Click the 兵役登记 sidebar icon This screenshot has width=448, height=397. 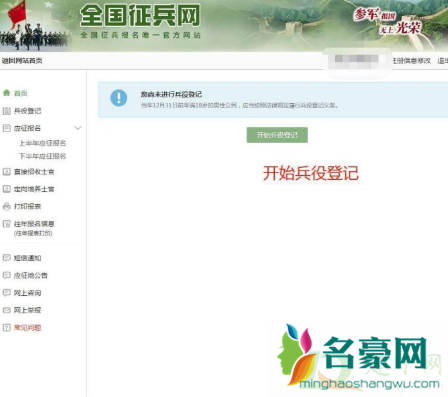pos(7,111)
